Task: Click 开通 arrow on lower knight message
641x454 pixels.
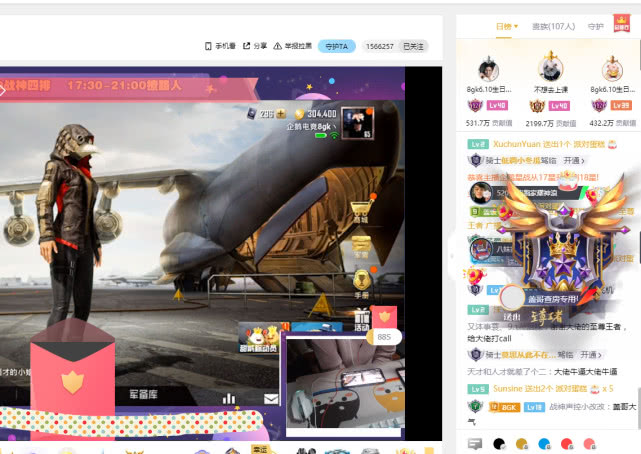Action: [591, 355]
